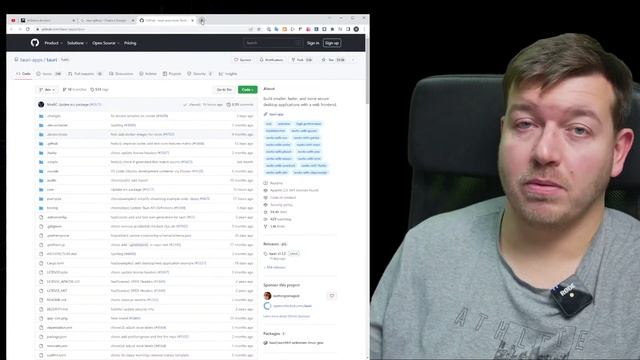Open the Discussions tab
This screenshot has width=640, height=360.
click(x=121, y=74)
